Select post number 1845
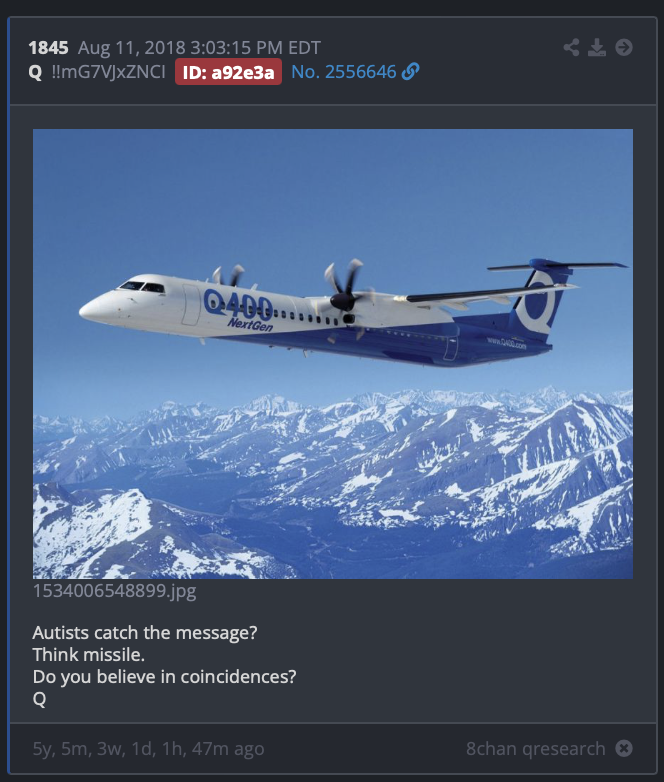 tap(48, 48)
